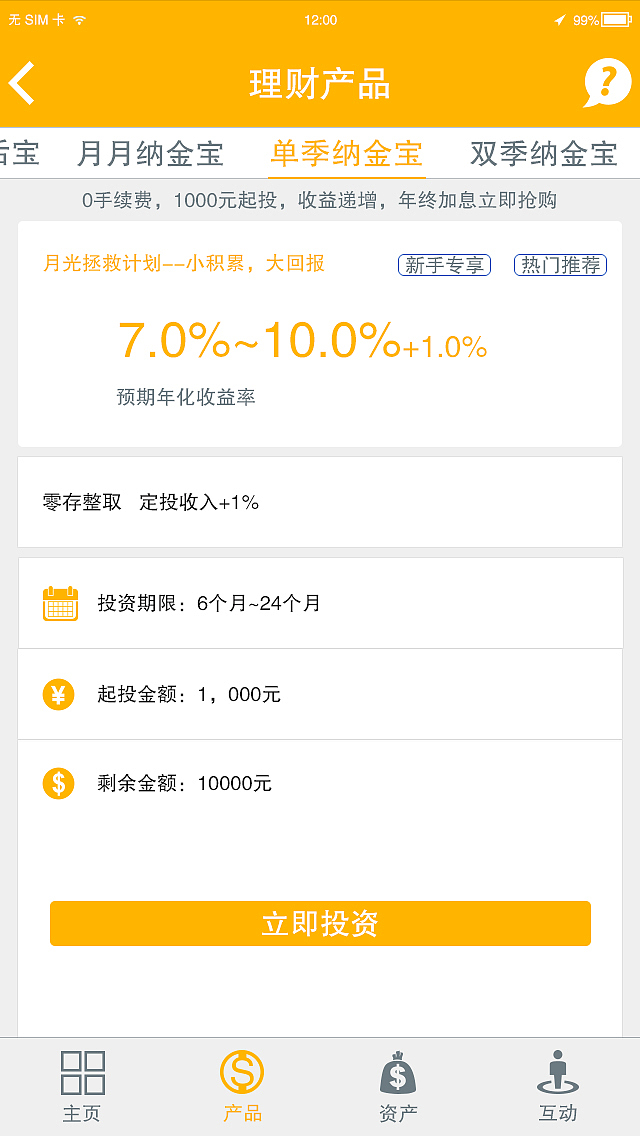This screenshot has width=640, height=1136.
Task: Click the dollar coin icon beside 剩余金额
Action: tap(59, 784)
